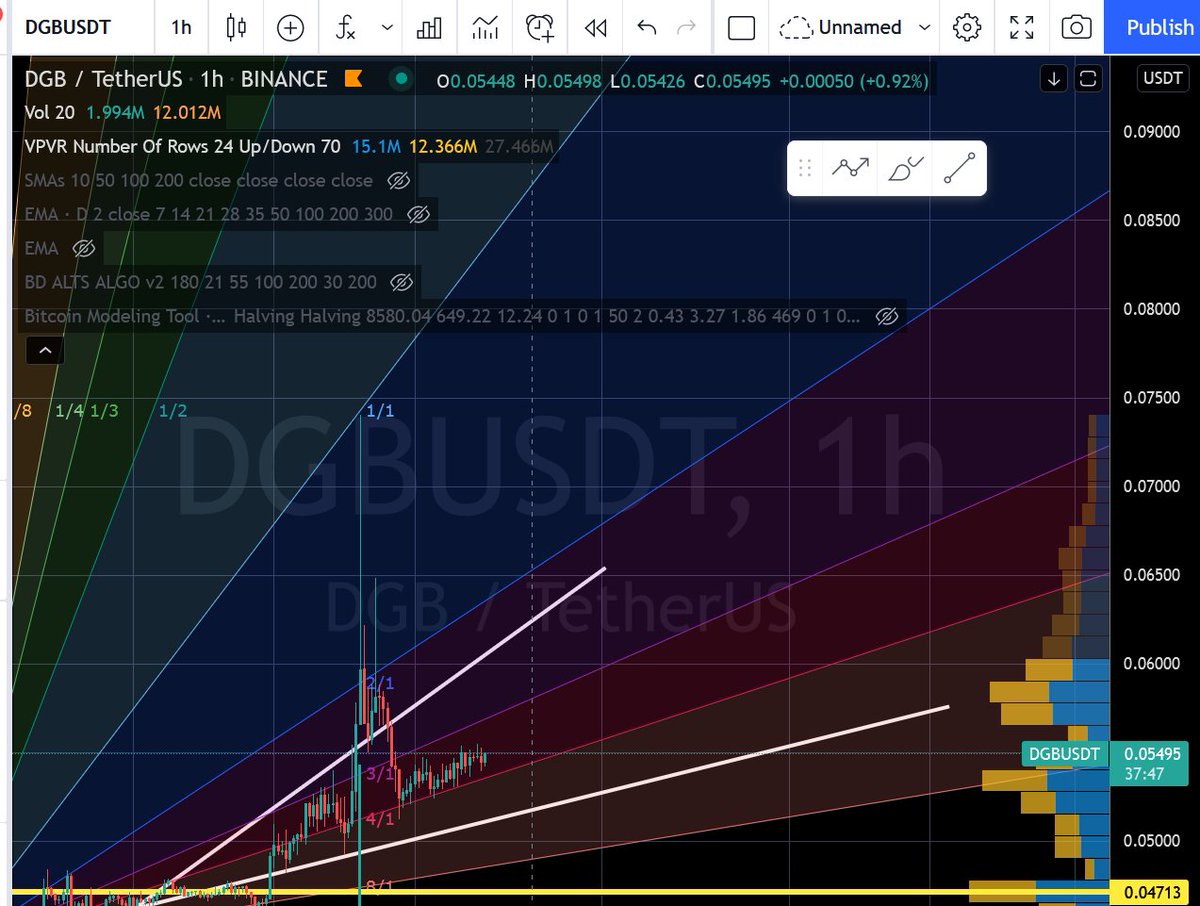Start bar replay with rewind icon
This screenshot has width=1200, height=906.
pyautogui.click(x=596, y=27)
